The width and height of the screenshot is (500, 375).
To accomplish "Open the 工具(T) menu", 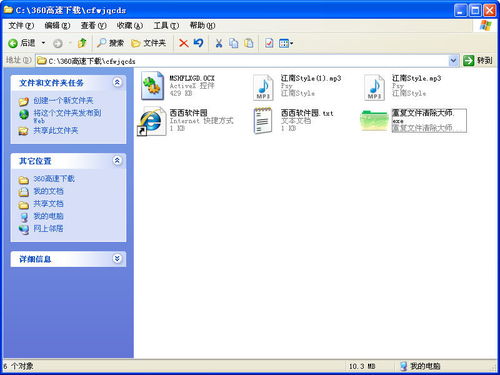I will 166,25.
